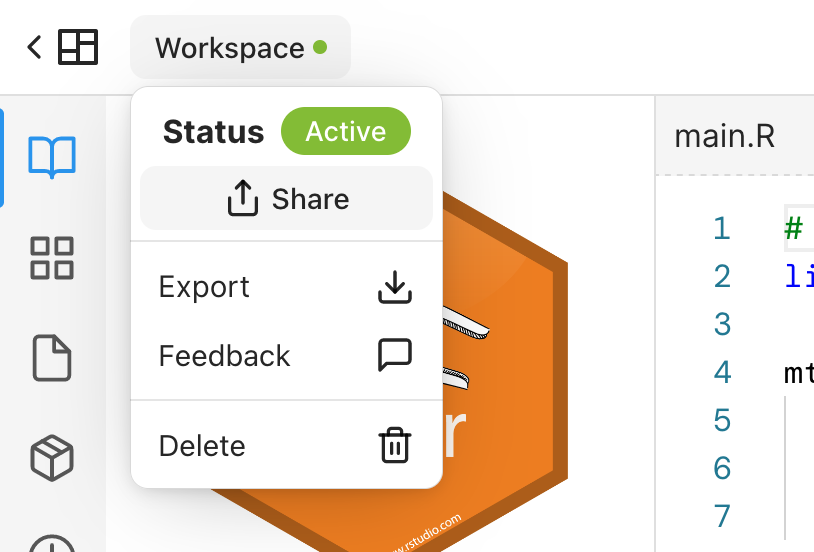This screenshot has width=814, height=552.
Task: Click the speech bubble Feedback icon
Action: point(395,355)
